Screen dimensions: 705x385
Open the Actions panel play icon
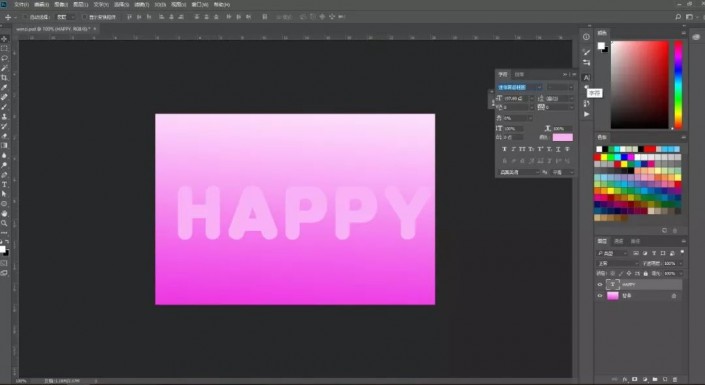tap(586, 114)
